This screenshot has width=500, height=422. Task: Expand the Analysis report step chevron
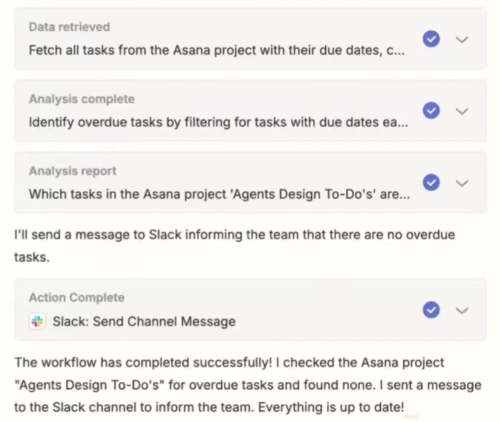pos(462,183)
